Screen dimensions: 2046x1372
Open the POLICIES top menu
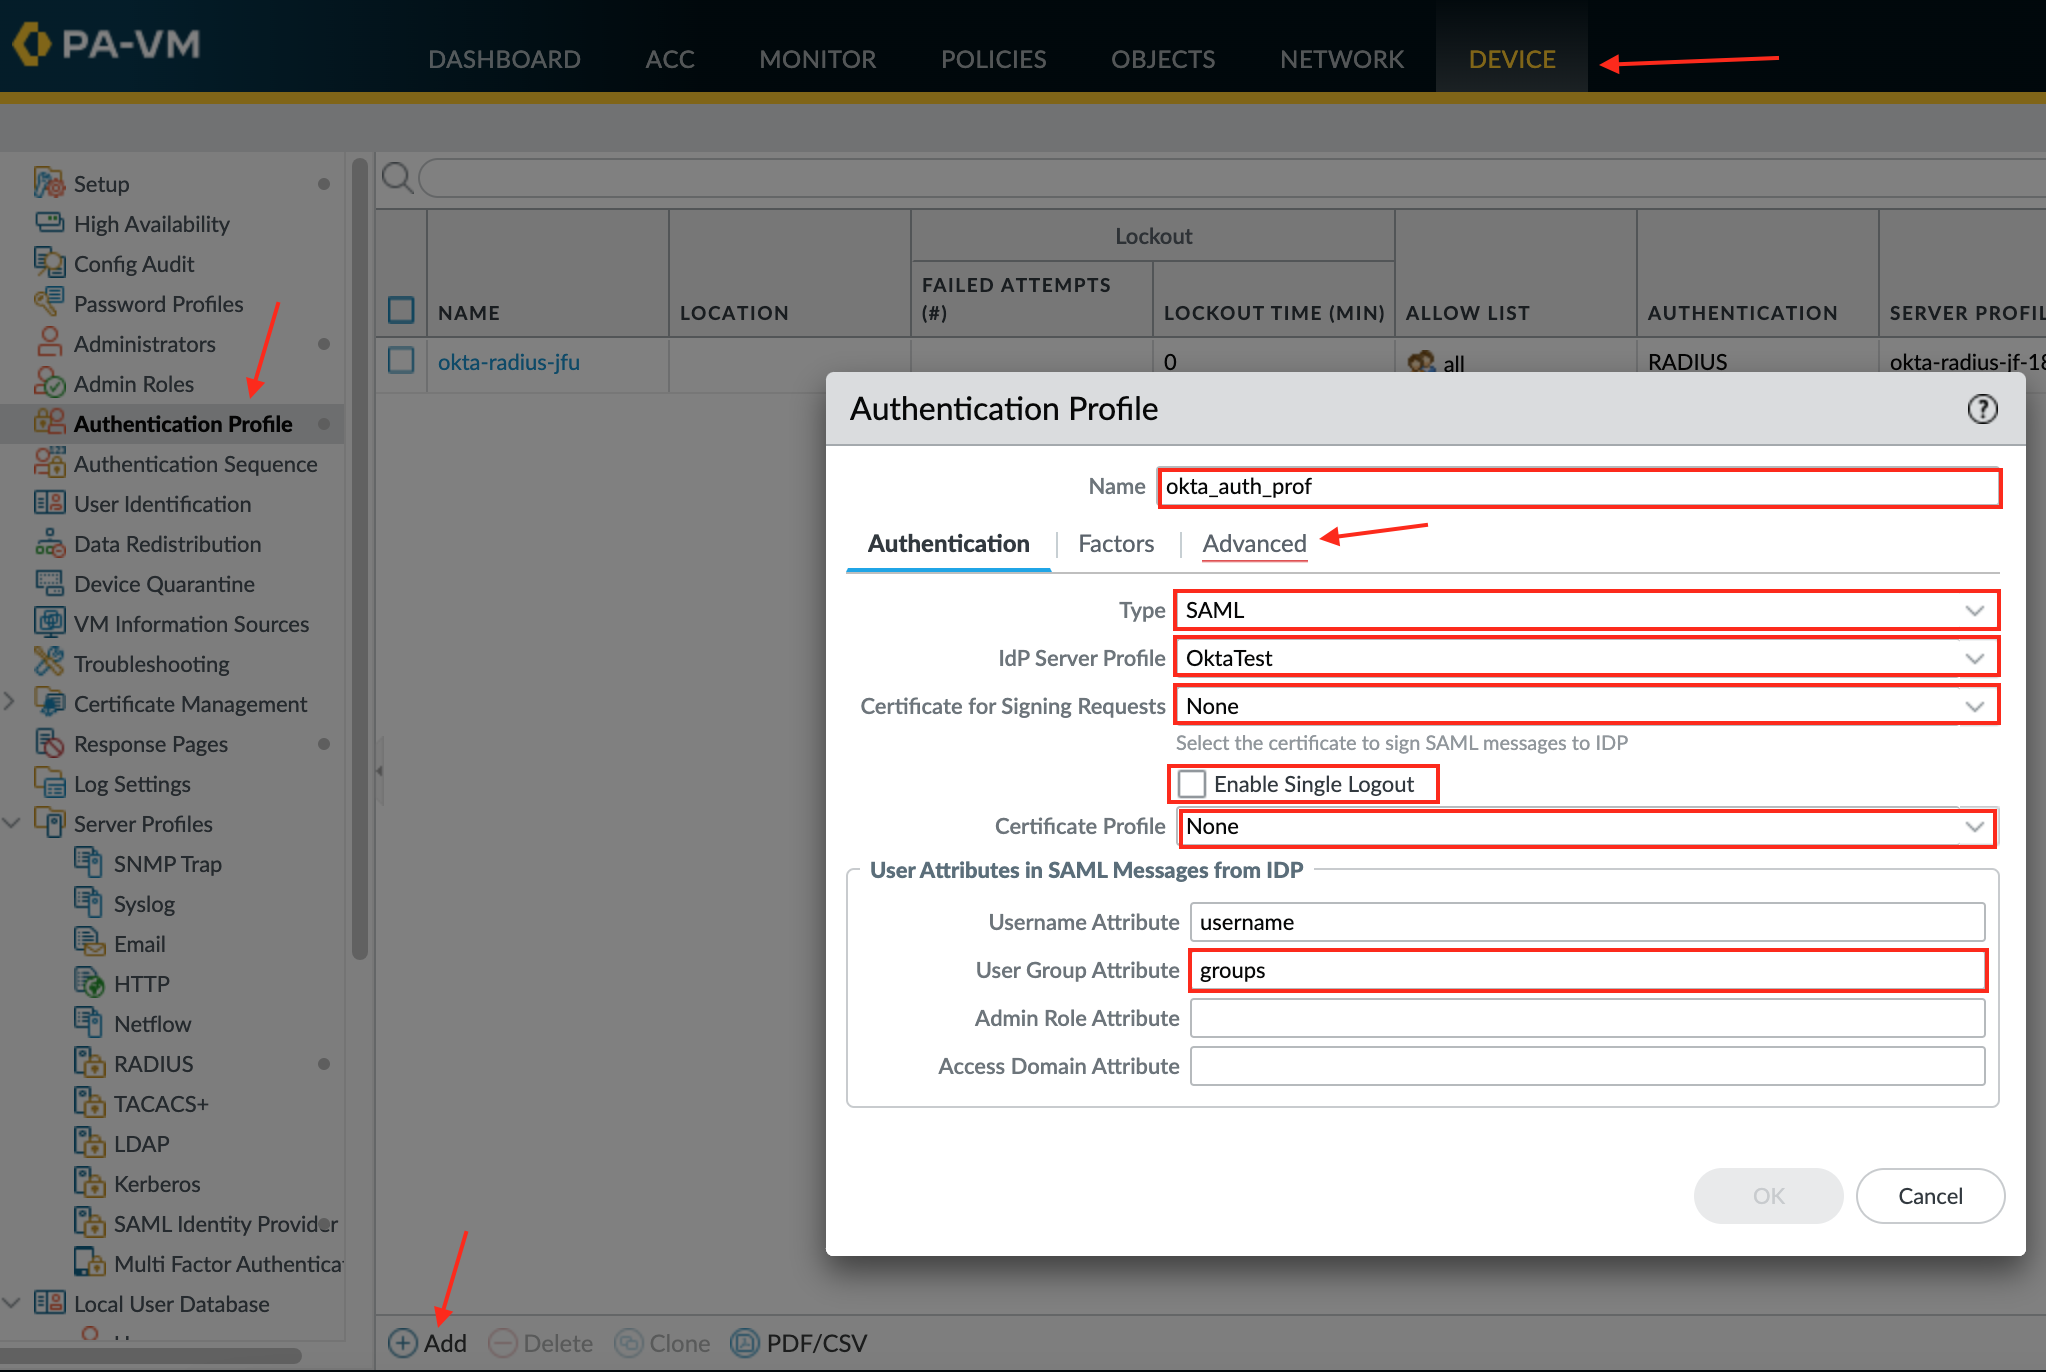coord(993,59)
